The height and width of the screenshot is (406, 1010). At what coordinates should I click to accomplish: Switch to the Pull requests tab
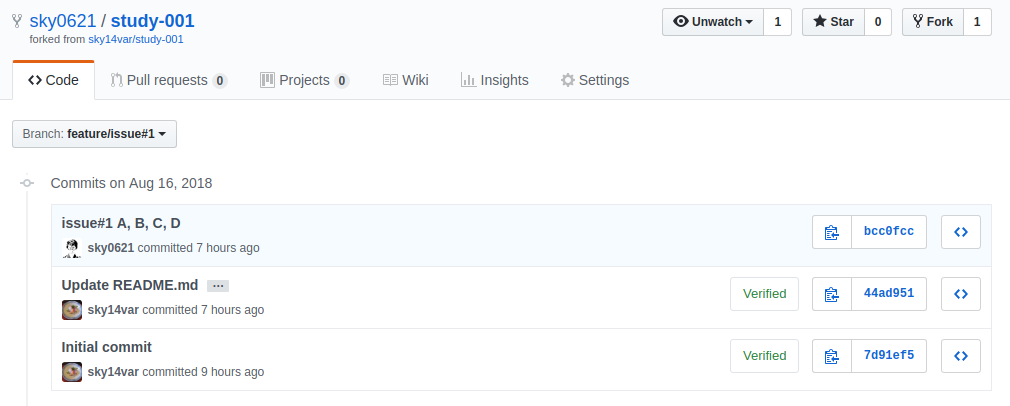tap(168, 80)
